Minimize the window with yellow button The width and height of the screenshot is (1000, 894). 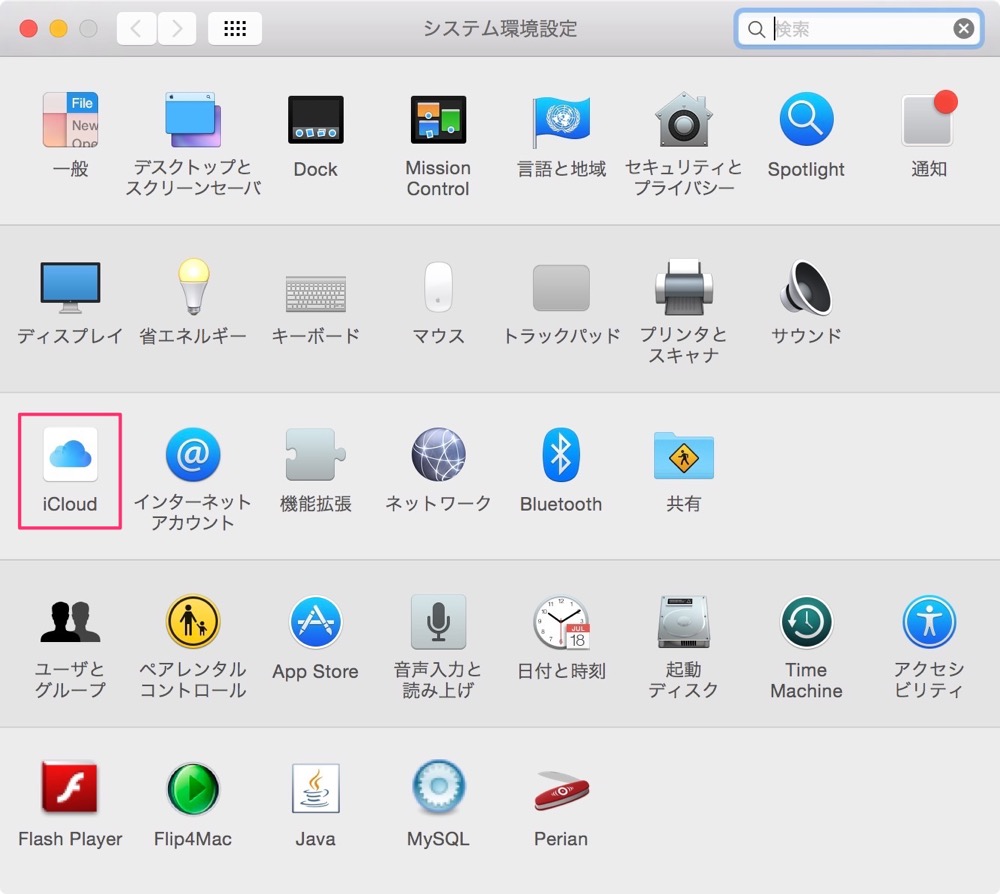click(59, 29)
